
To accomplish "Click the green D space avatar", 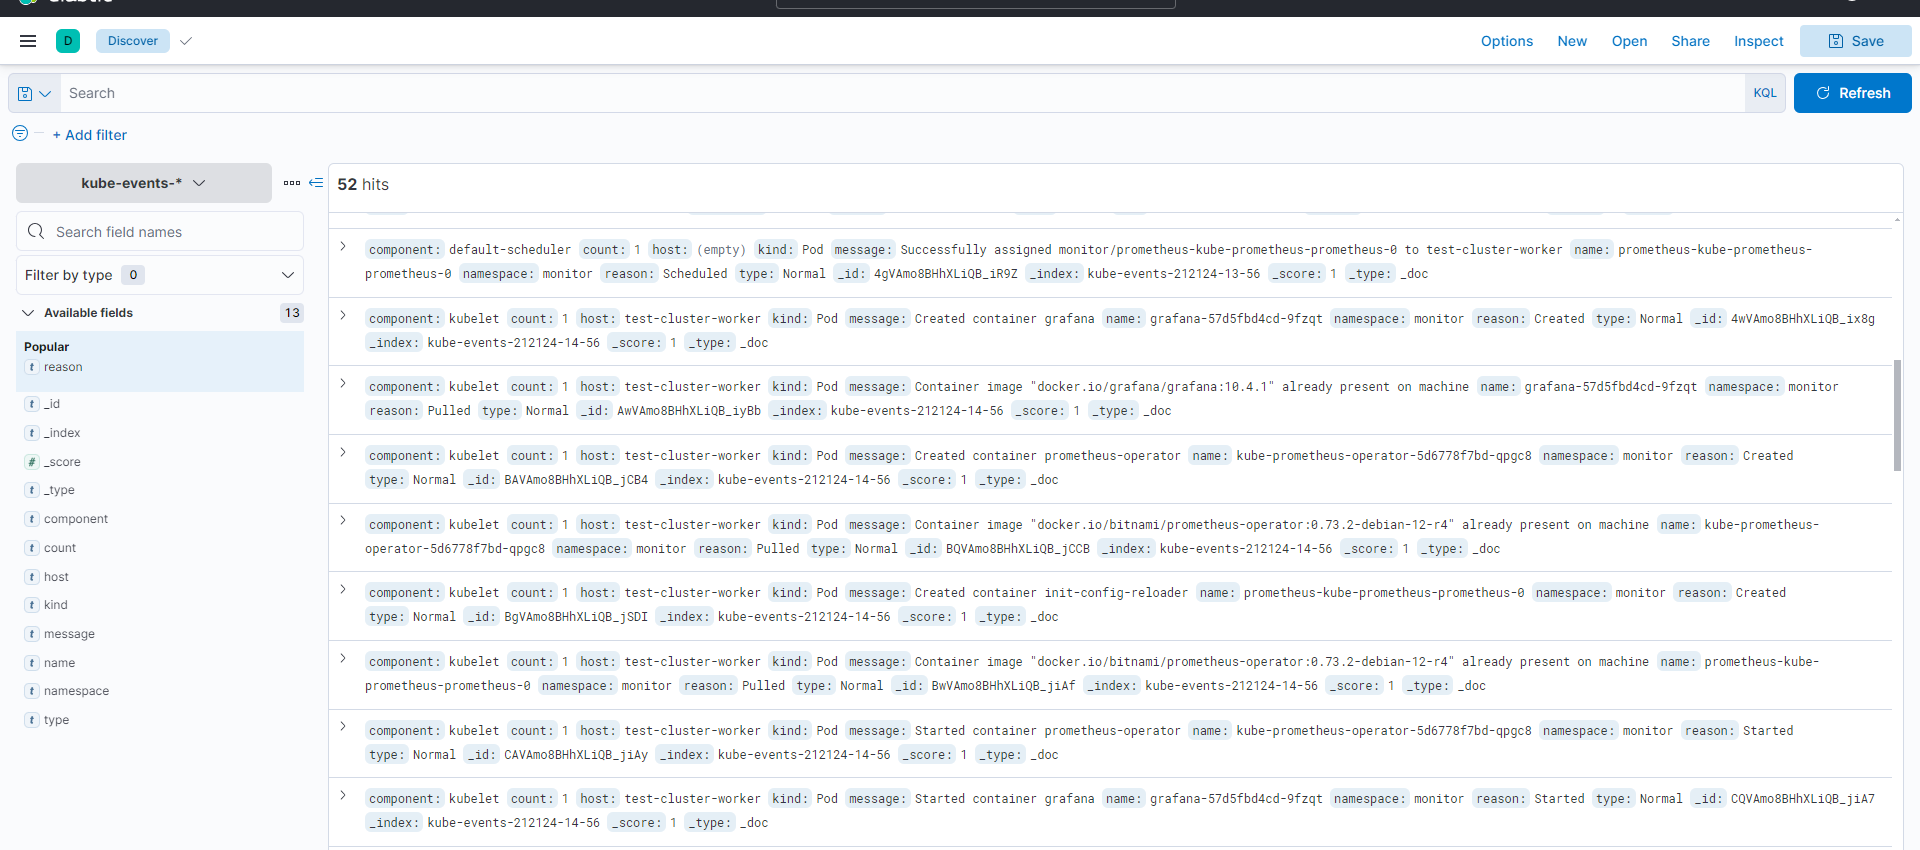I will click(x=68, y=41).
